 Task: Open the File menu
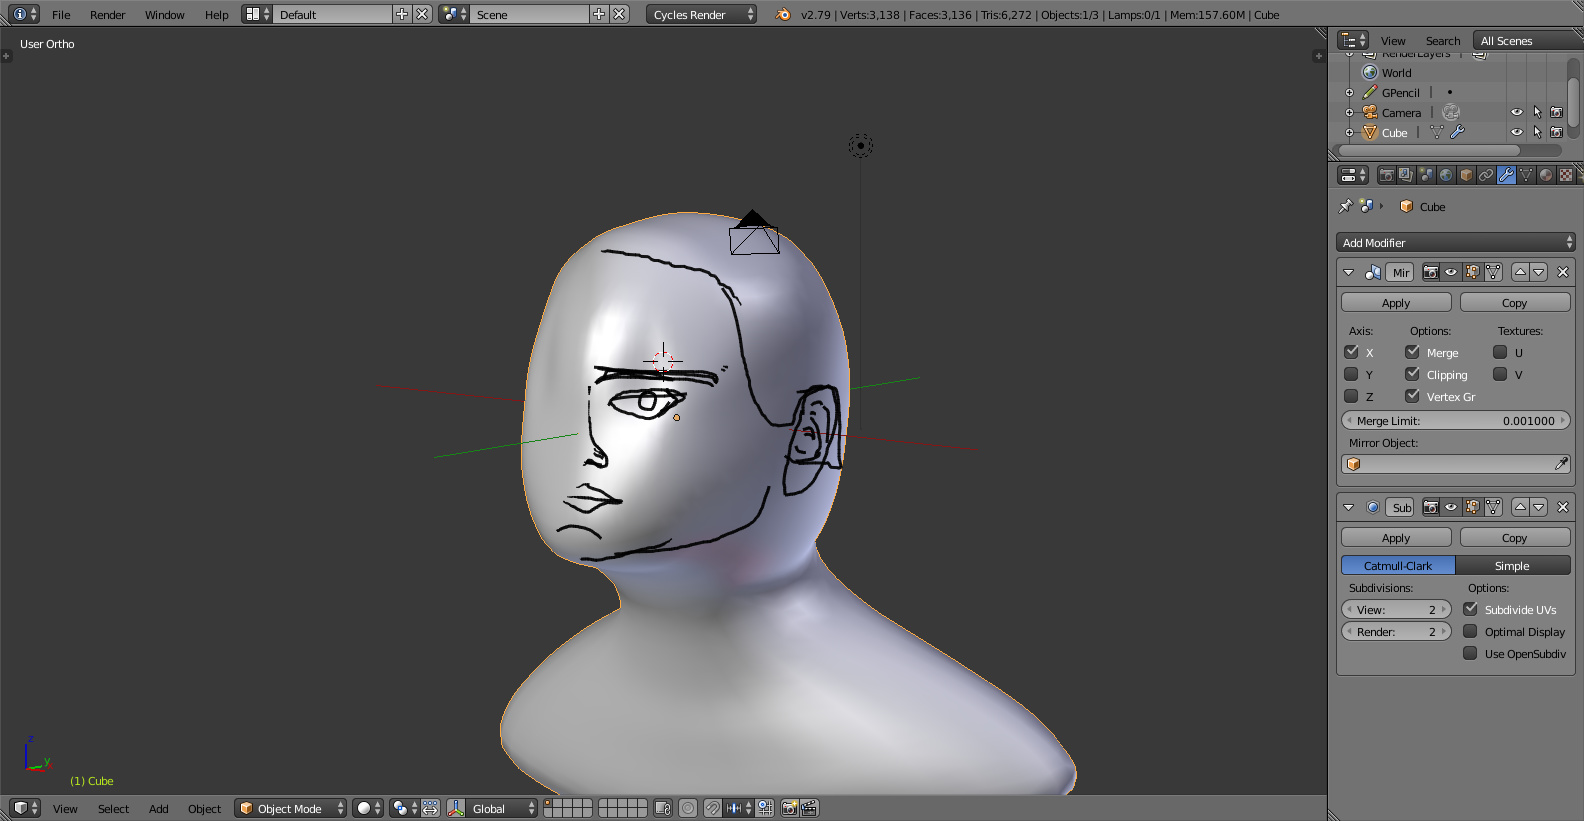tap(61, 14)
